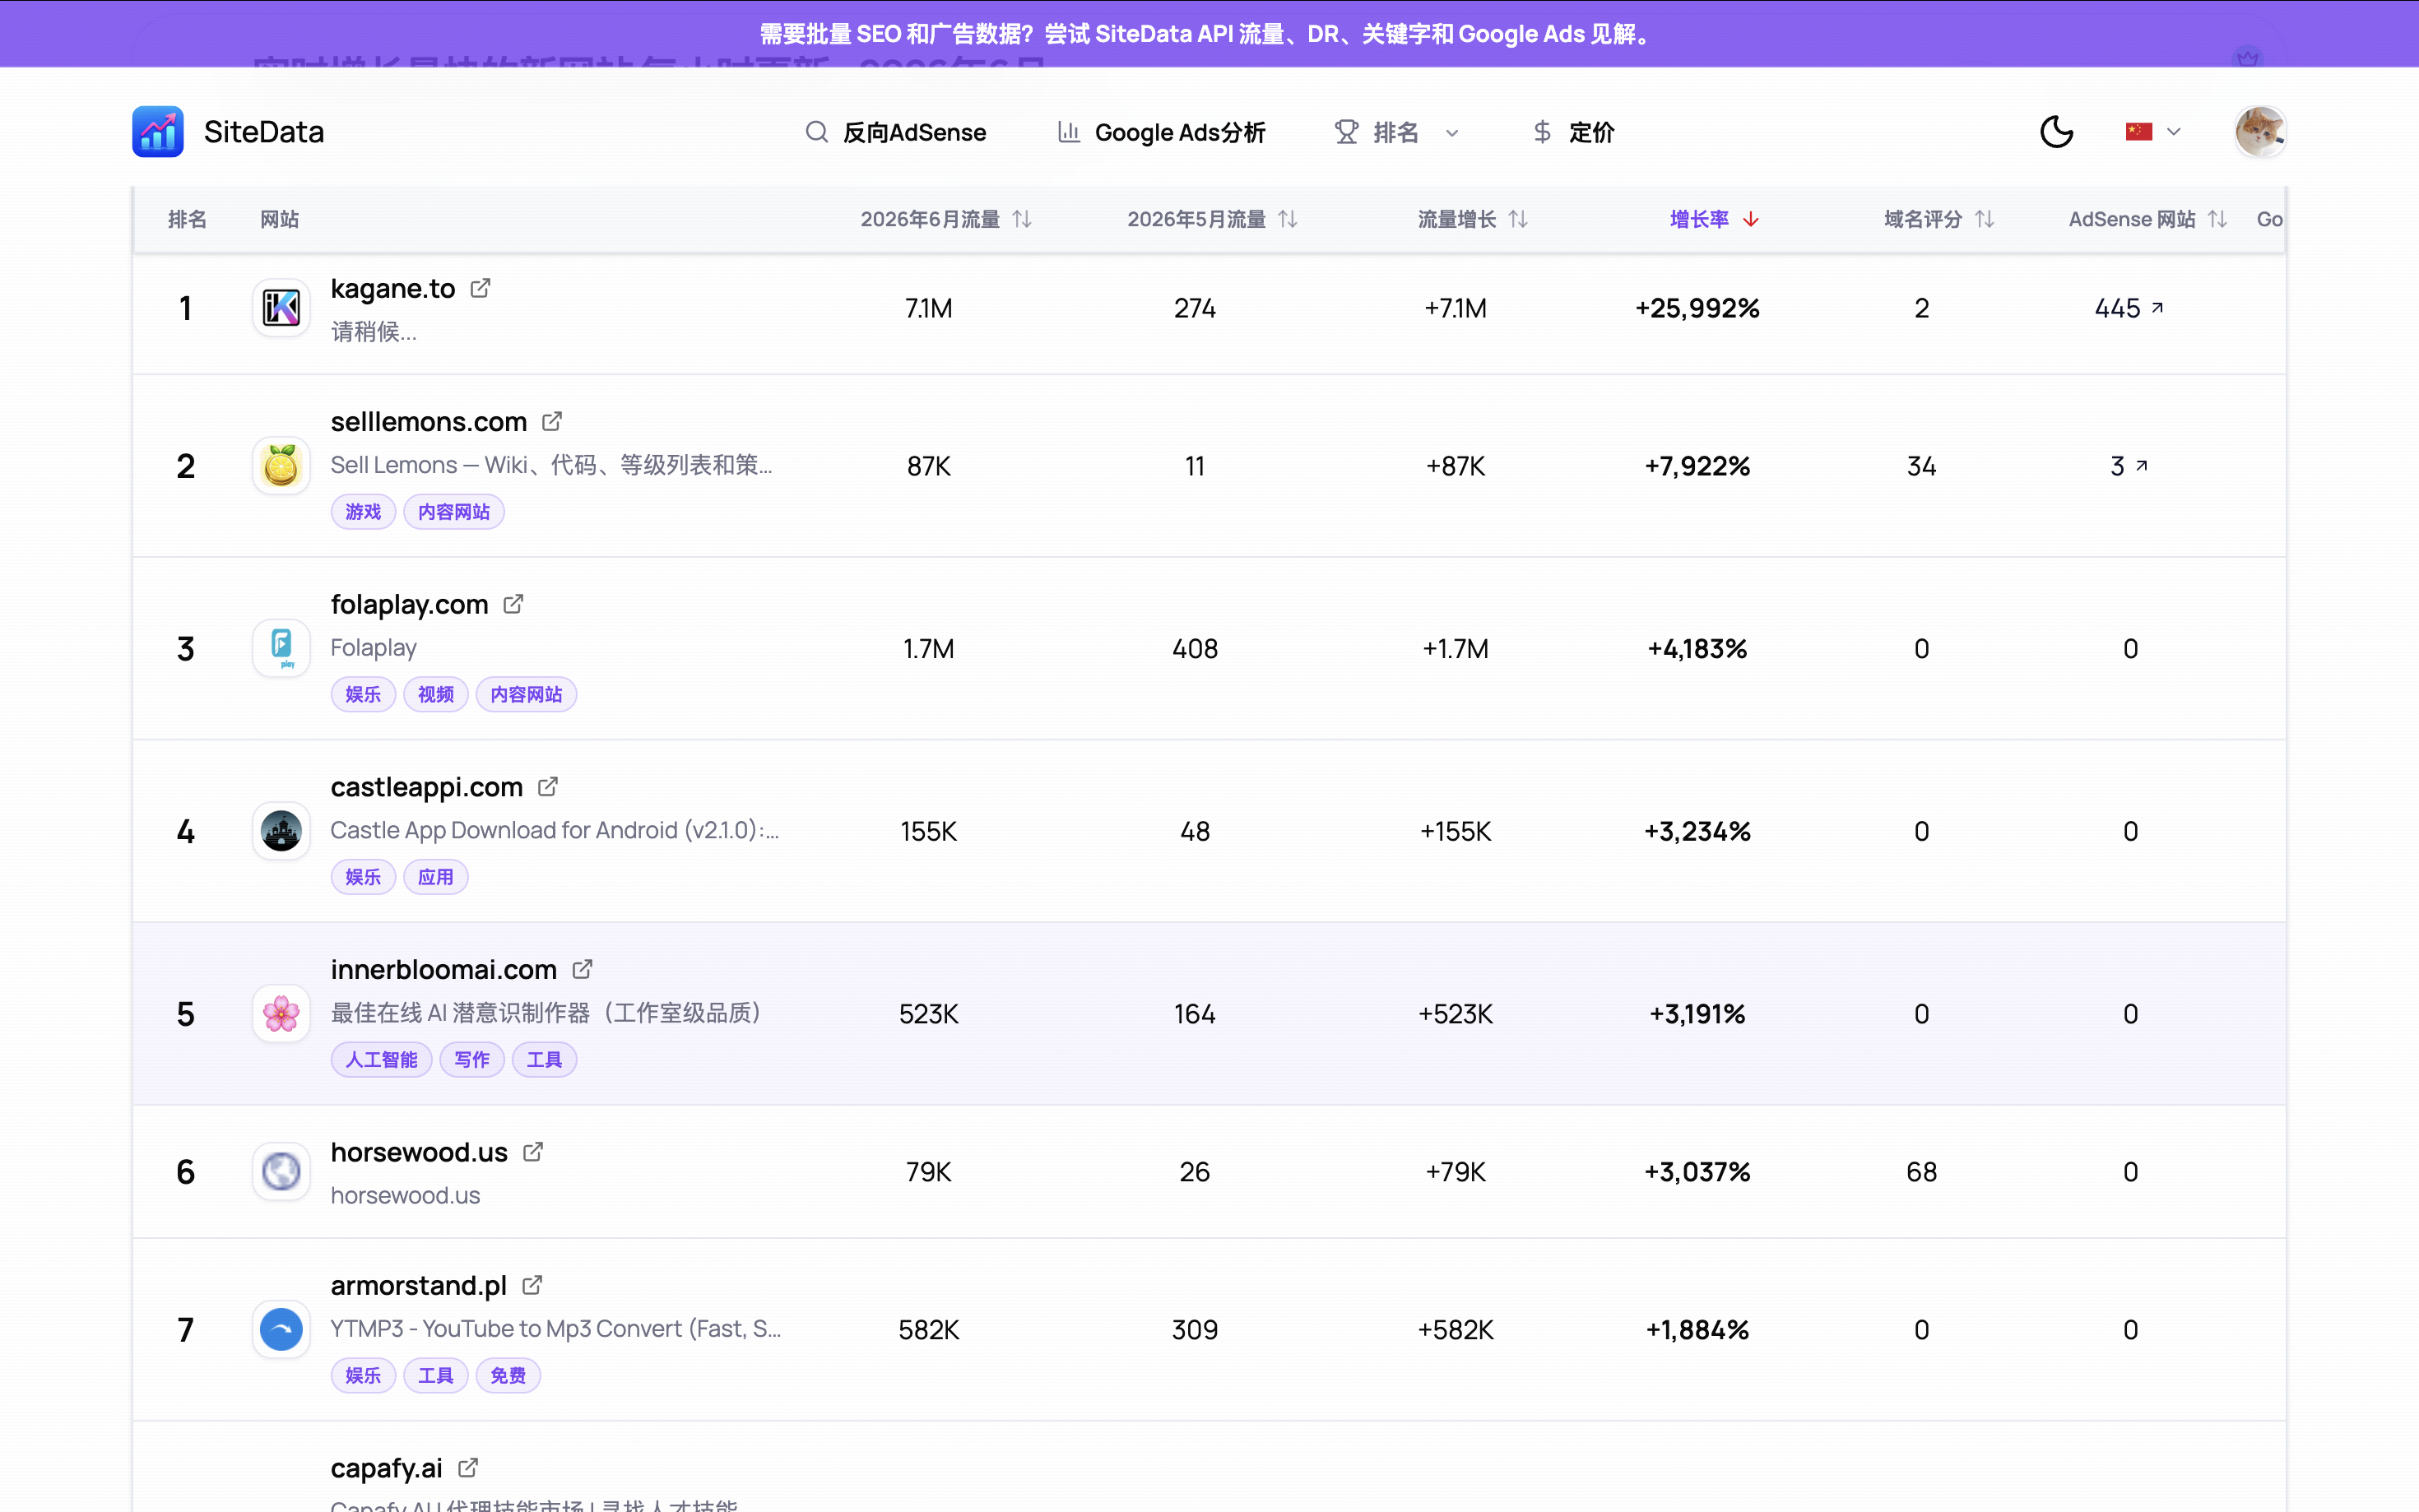Open kagane.to AdSense sites count 445
The width and height of the screenshot is (2419, 1512).
tap(2128, 308)
